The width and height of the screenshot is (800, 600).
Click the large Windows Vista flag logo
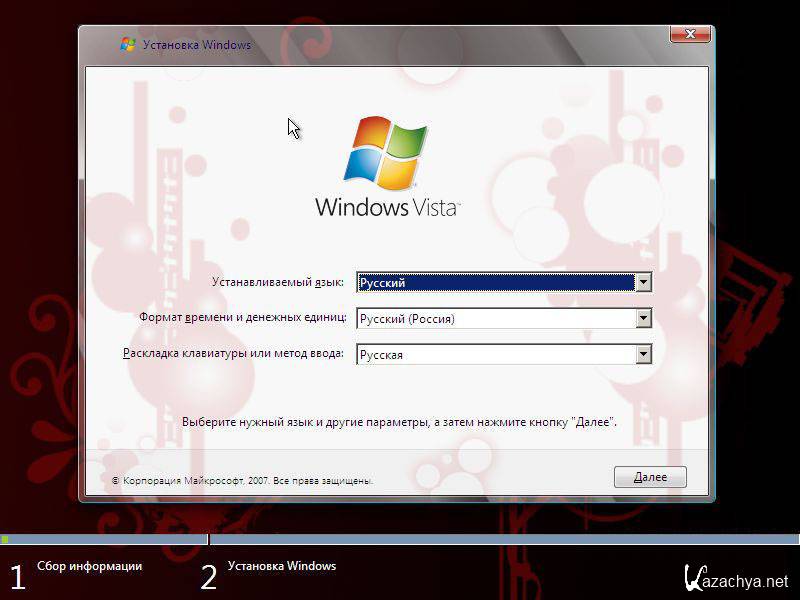point(386,154)
